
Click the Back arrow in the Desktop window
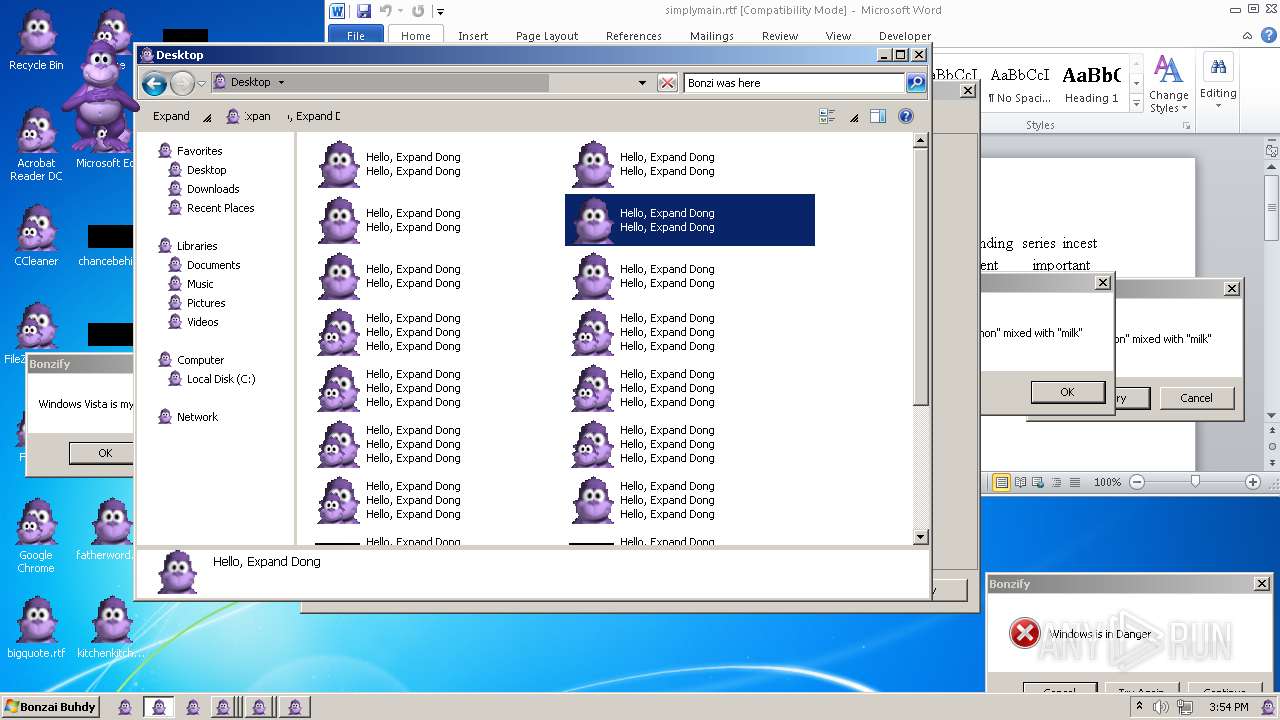pyautogui.click(x=154, y=83)
